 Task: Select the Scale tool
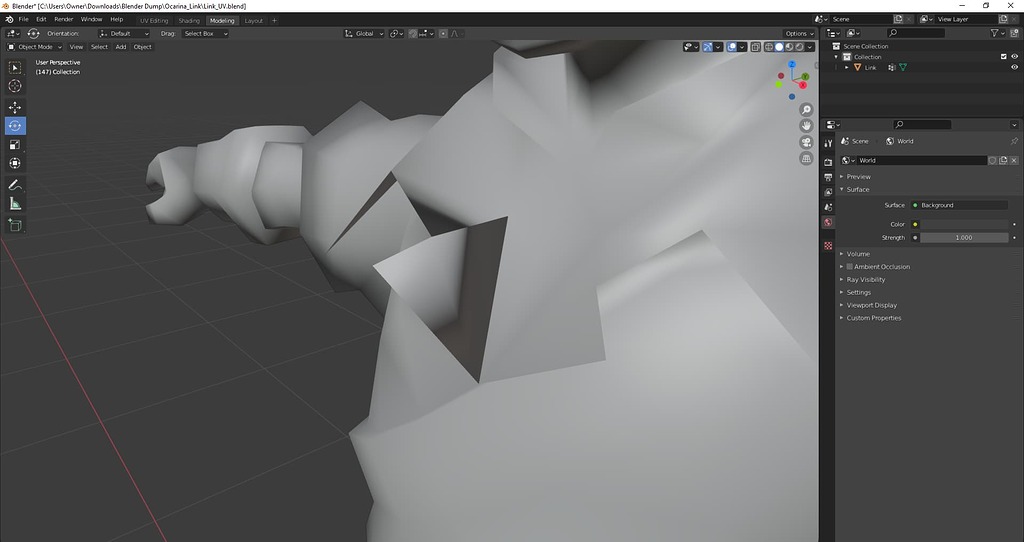(15, 145)
